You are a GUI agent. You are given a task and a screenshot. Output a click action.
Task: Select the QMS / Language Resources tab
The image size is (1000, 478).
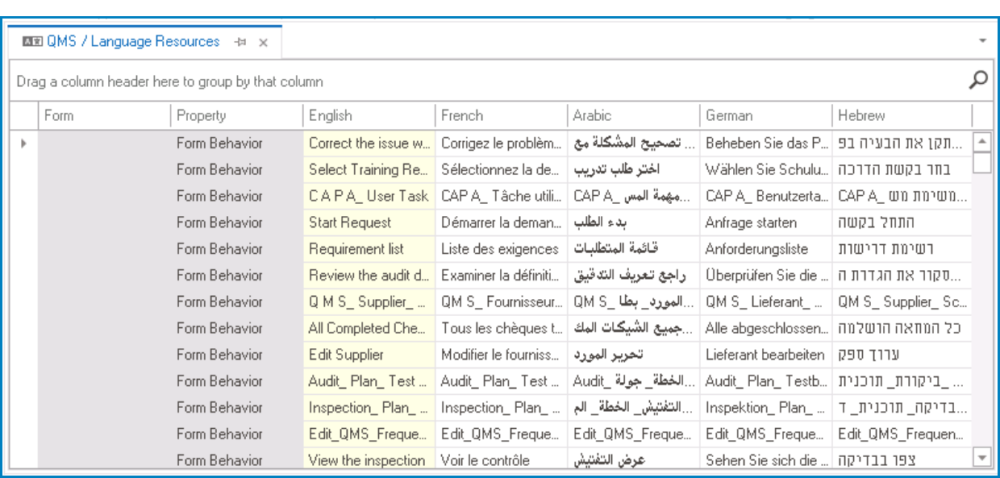(x=133, y=42)
